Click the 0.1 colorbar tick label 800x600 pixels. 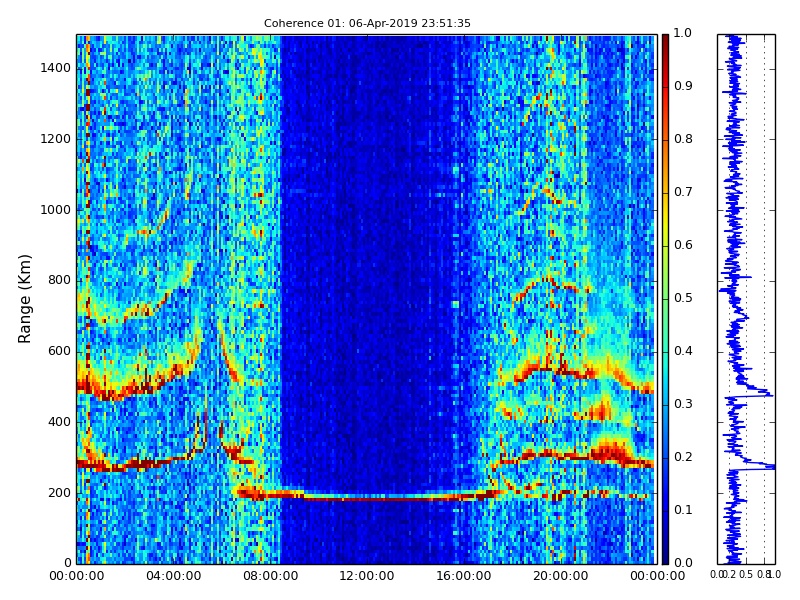pos(683,510)
